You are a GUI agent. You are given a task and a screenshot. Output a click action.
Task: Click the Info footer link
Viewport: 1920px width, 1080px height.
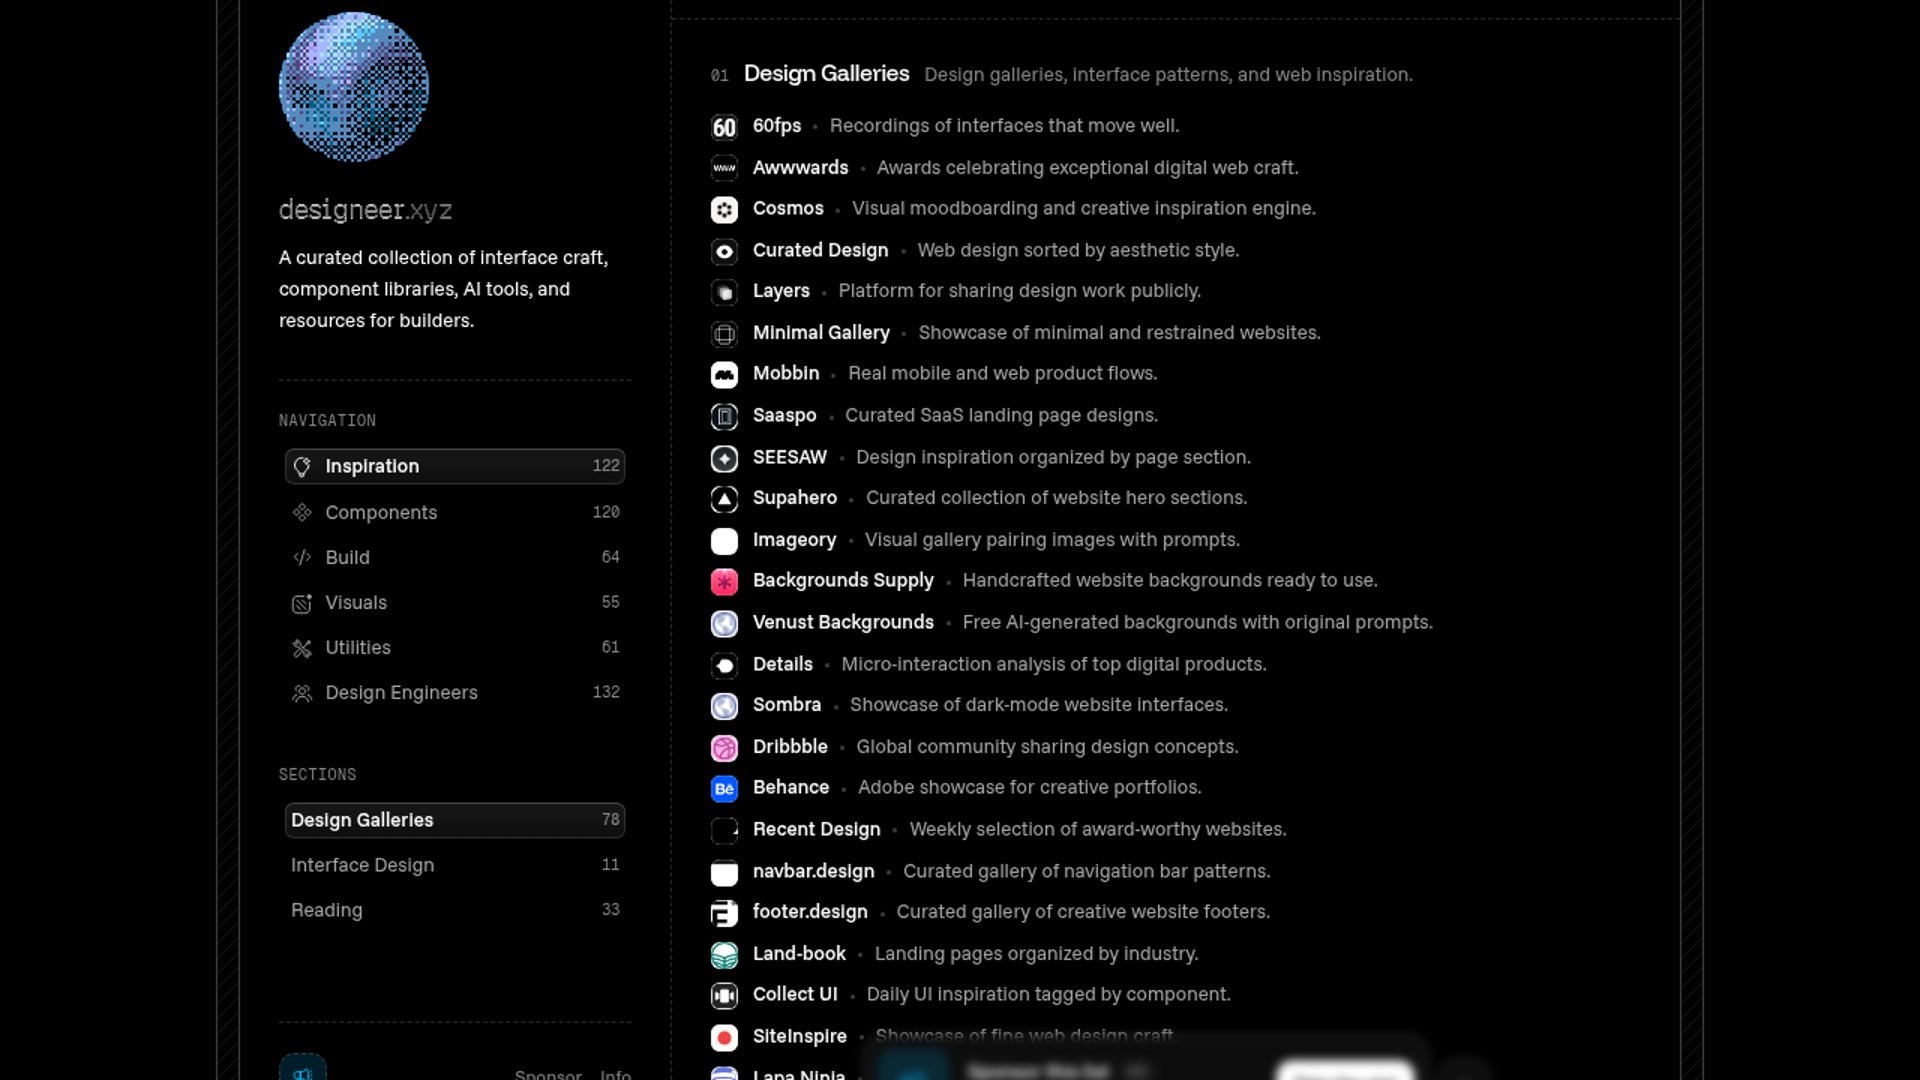615,1075
